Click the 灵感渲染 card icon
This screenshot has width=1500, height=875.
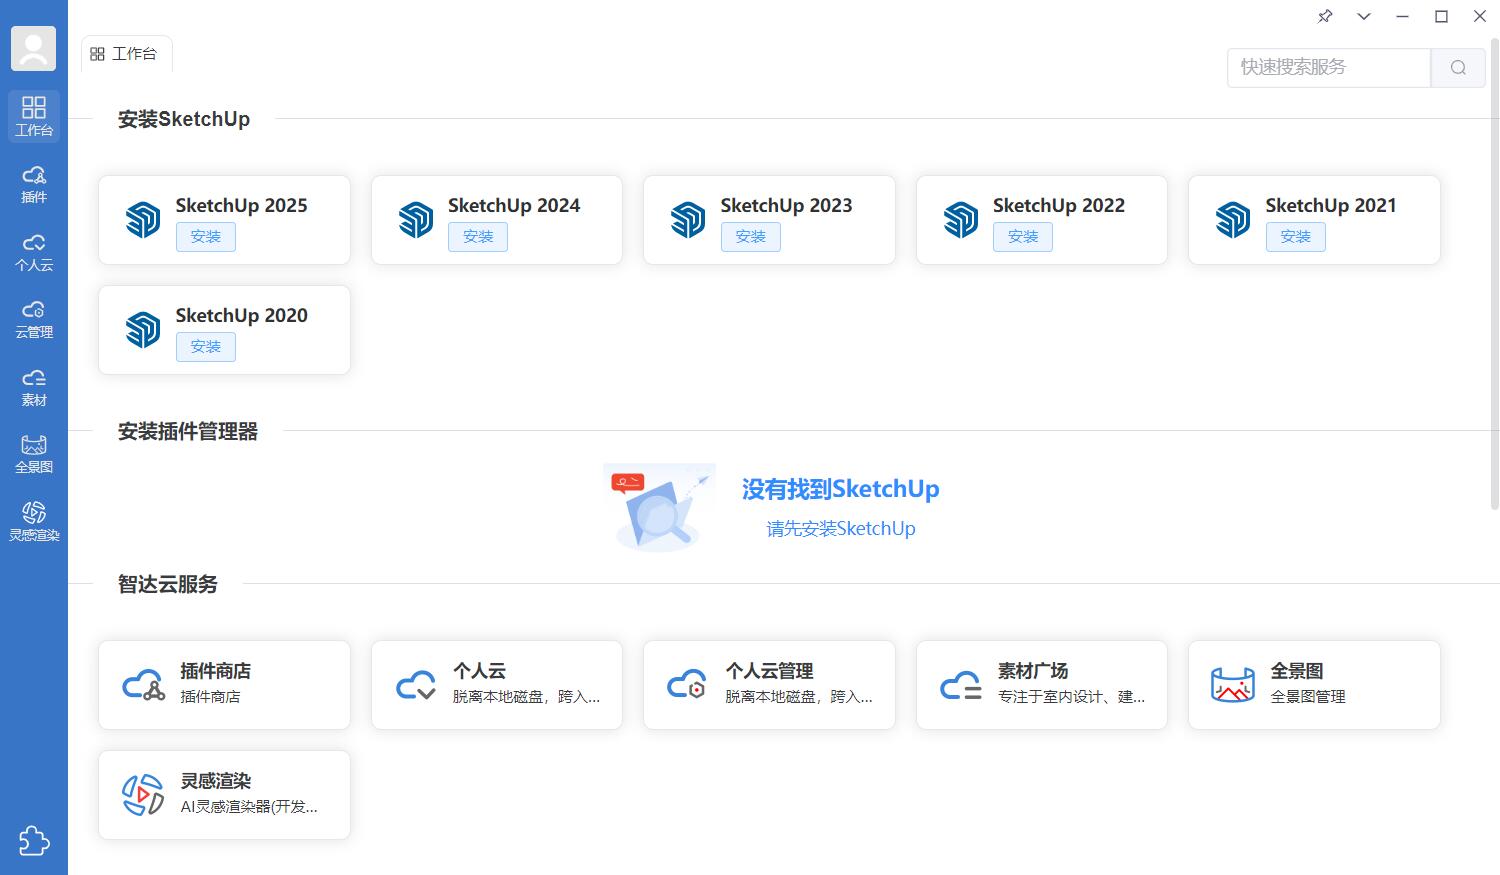tap(143, 795)
